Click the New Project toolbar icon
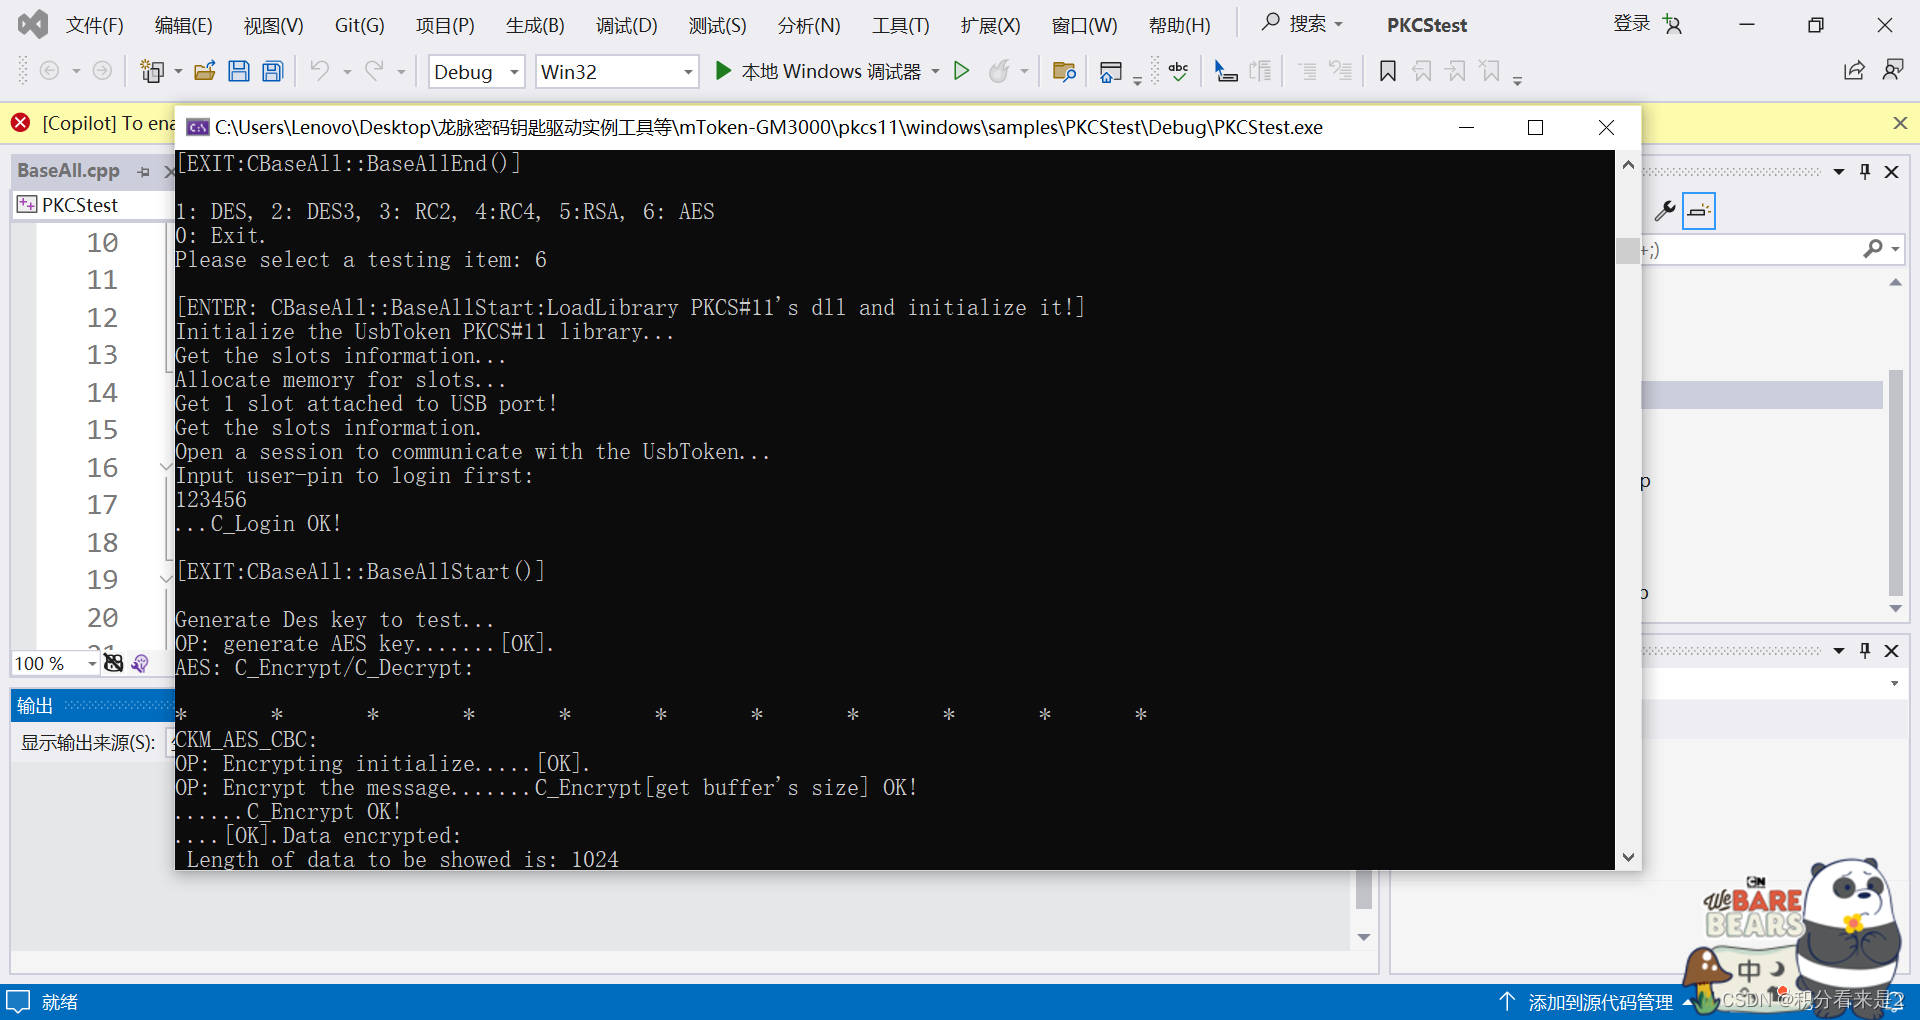 152,71
